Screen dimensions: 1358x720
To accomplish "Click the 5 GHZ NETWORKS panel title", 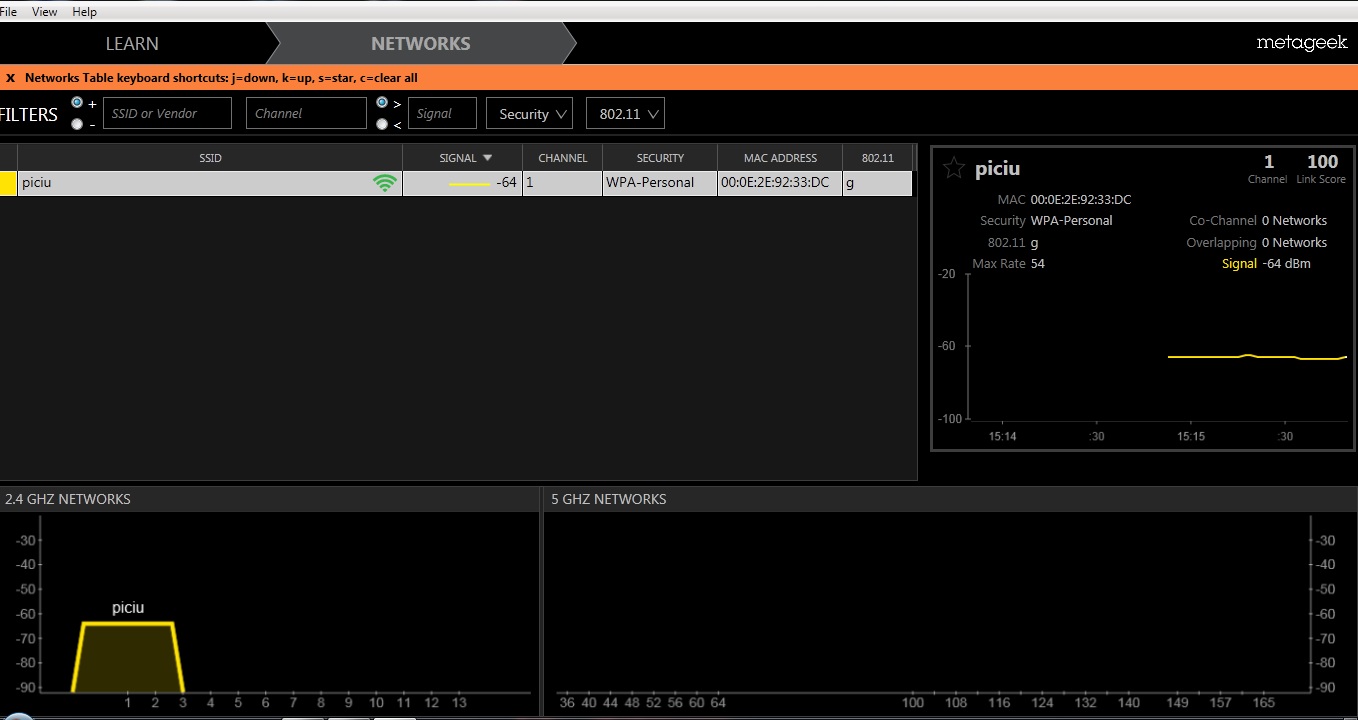I will (x=609, y=499).
